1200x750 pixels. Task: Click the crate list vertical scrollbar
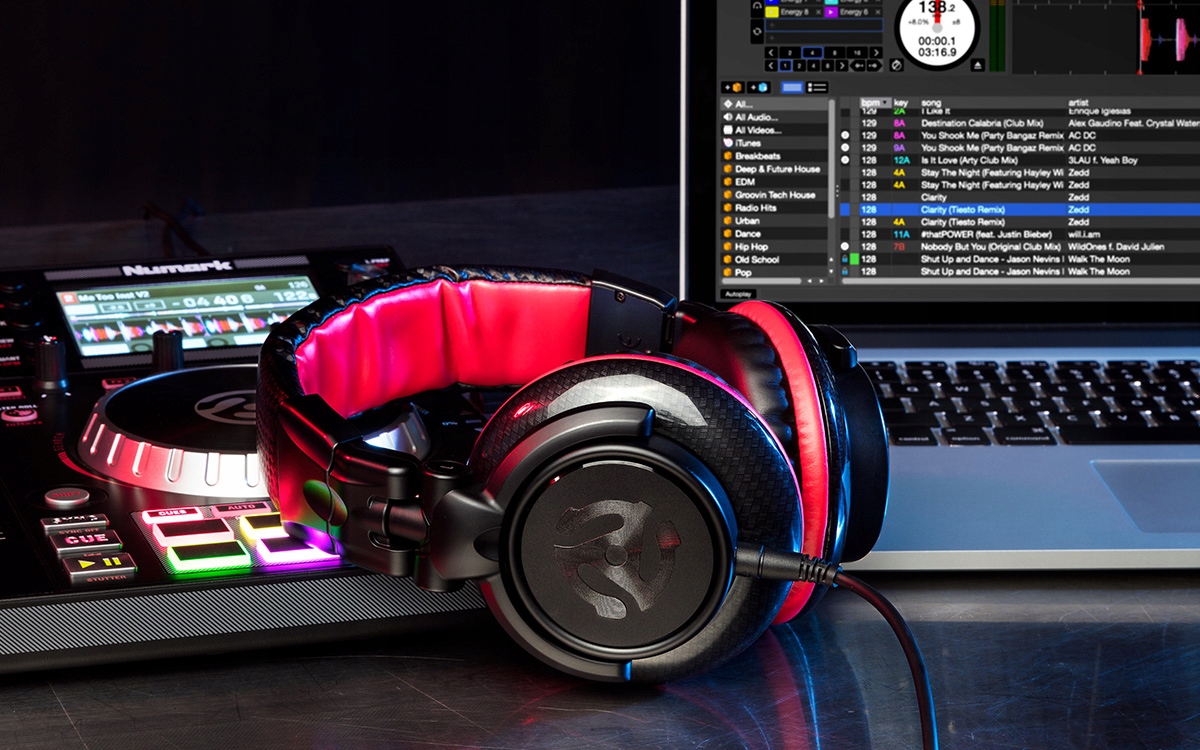click(833, 158)
